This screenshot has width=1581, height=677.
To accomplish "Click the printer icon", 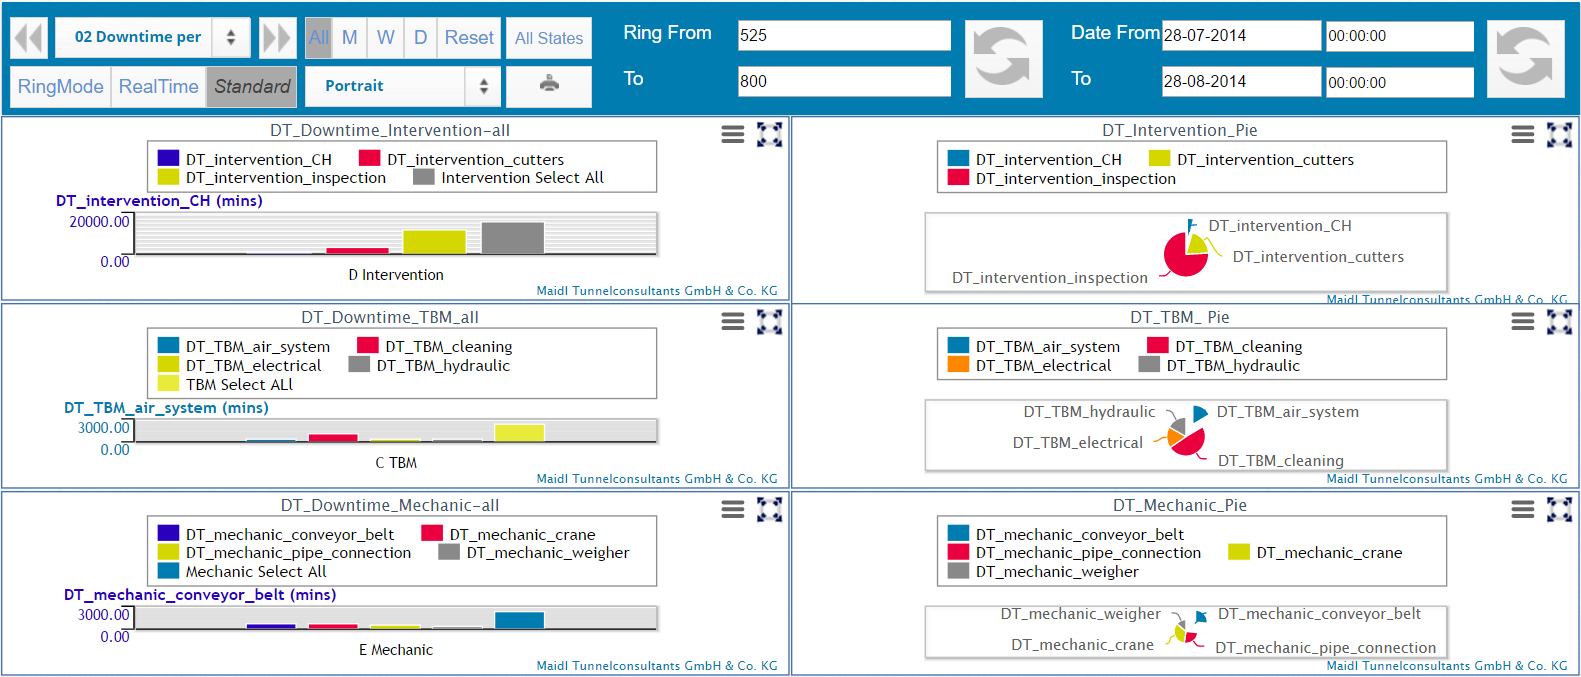I will tap(549, 85).
